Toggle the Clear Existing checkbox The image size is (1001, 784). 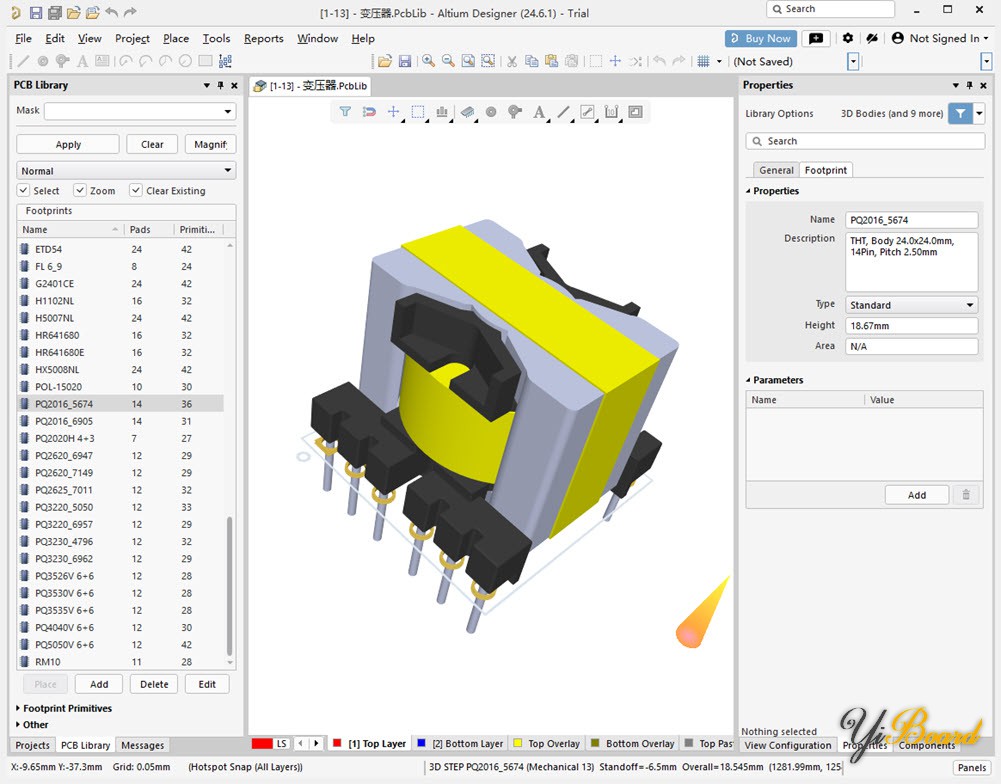point(135,190)
